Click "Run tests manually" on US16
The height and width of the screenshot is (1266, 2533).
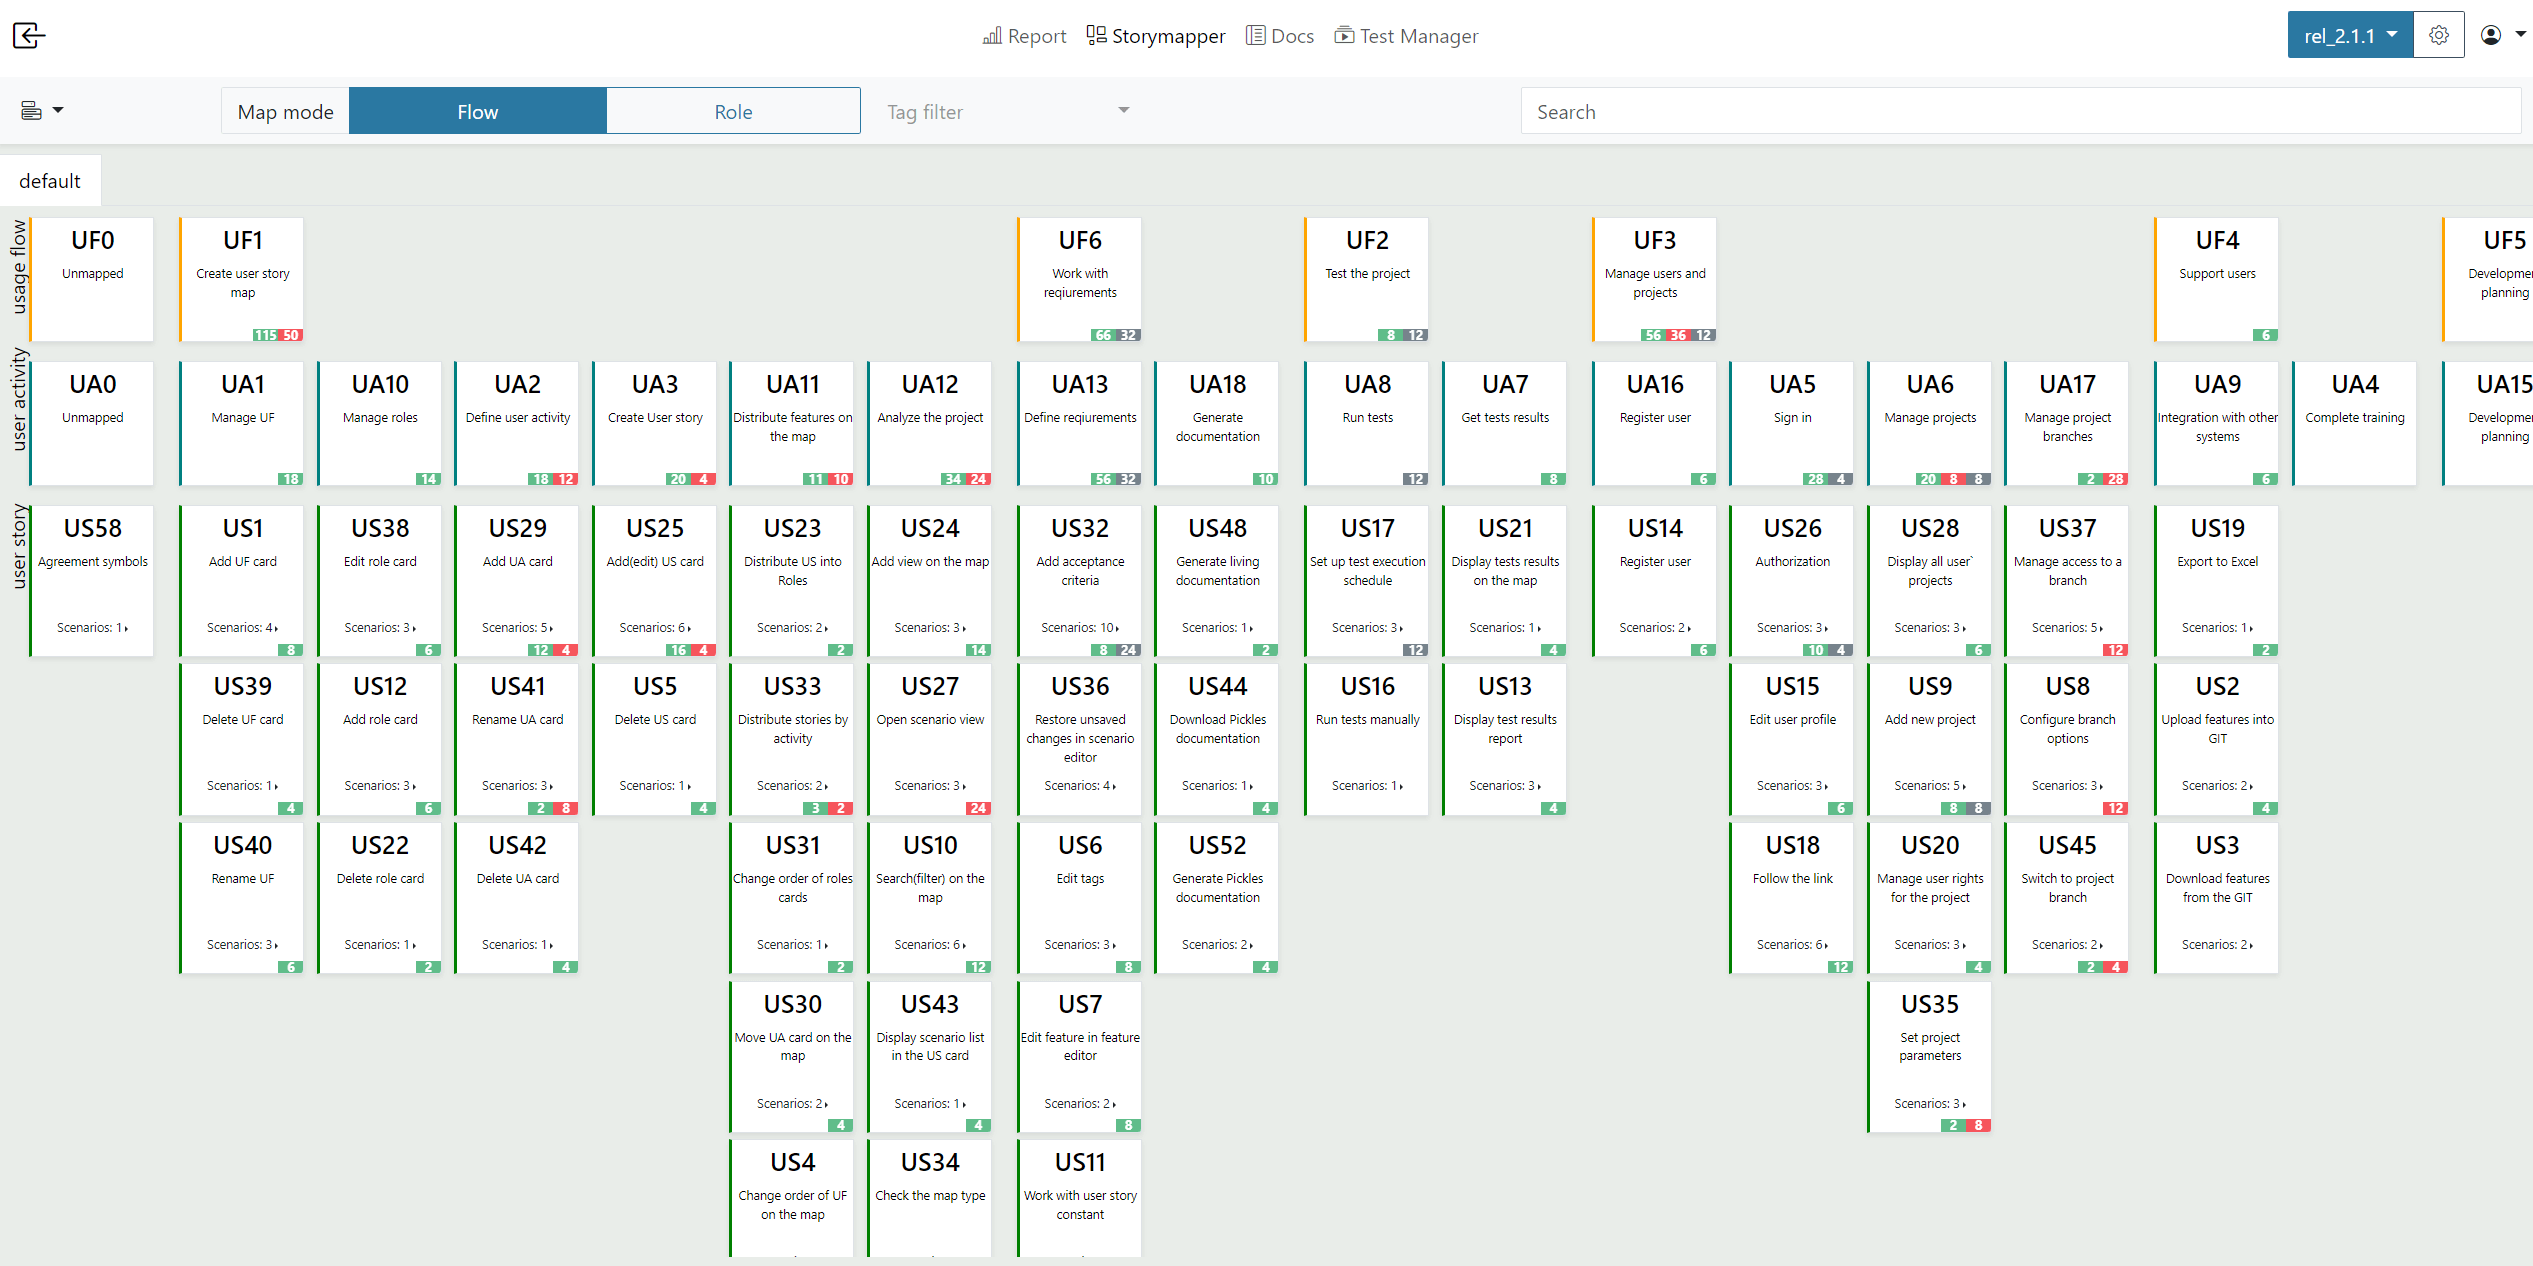click(1367, 720)
